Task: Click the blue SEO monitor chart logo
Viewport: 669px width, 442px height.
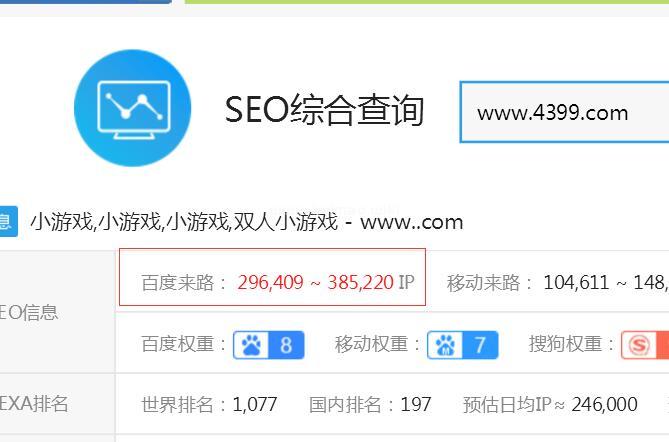Action: (132, 108)
